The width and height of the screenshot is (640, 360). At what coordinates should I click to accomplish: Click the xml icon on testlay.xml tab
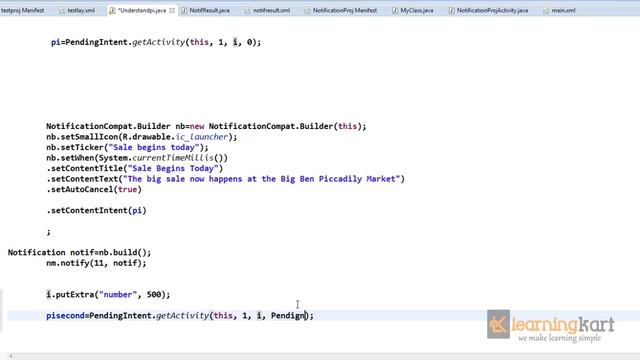62,11
